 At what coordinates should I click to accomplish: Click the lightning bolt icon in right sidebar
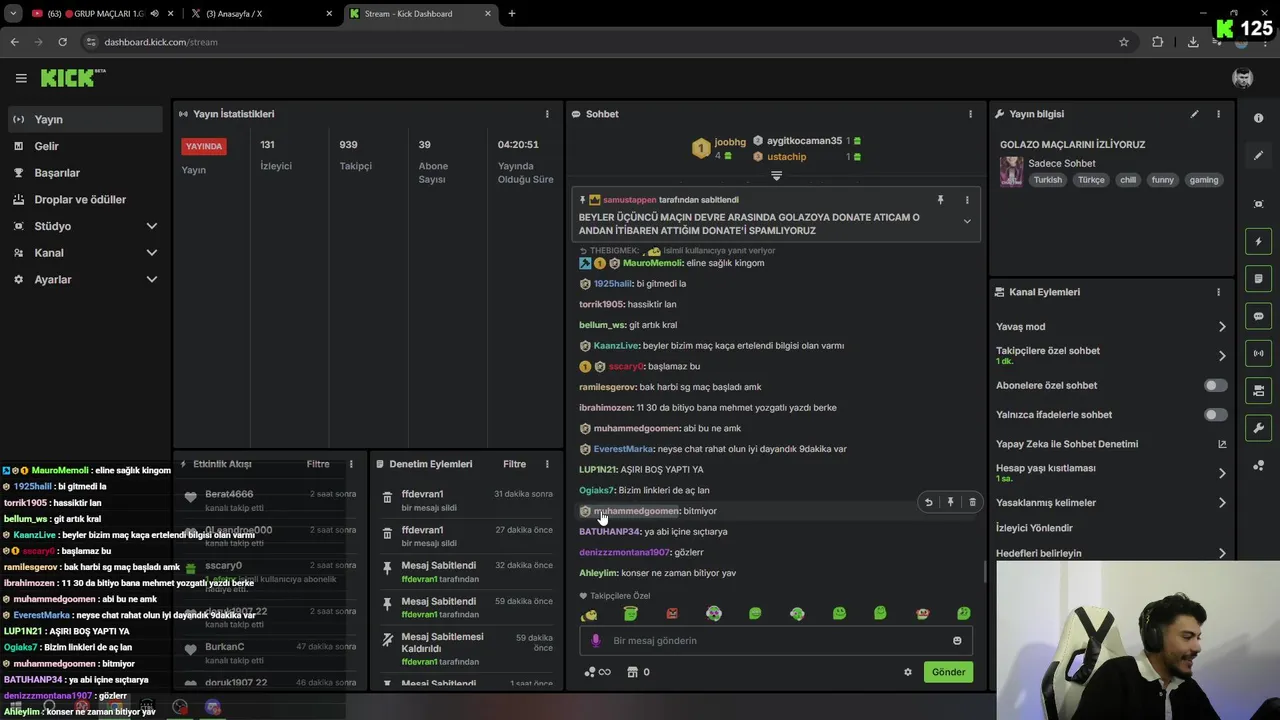point(1259,241)
